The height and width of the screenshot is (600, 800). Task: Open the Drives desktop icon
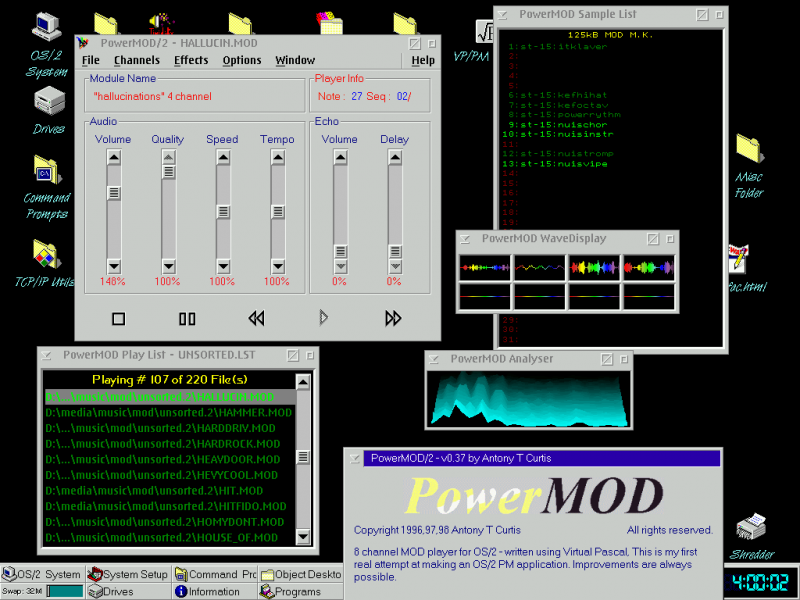pos(49,101)
